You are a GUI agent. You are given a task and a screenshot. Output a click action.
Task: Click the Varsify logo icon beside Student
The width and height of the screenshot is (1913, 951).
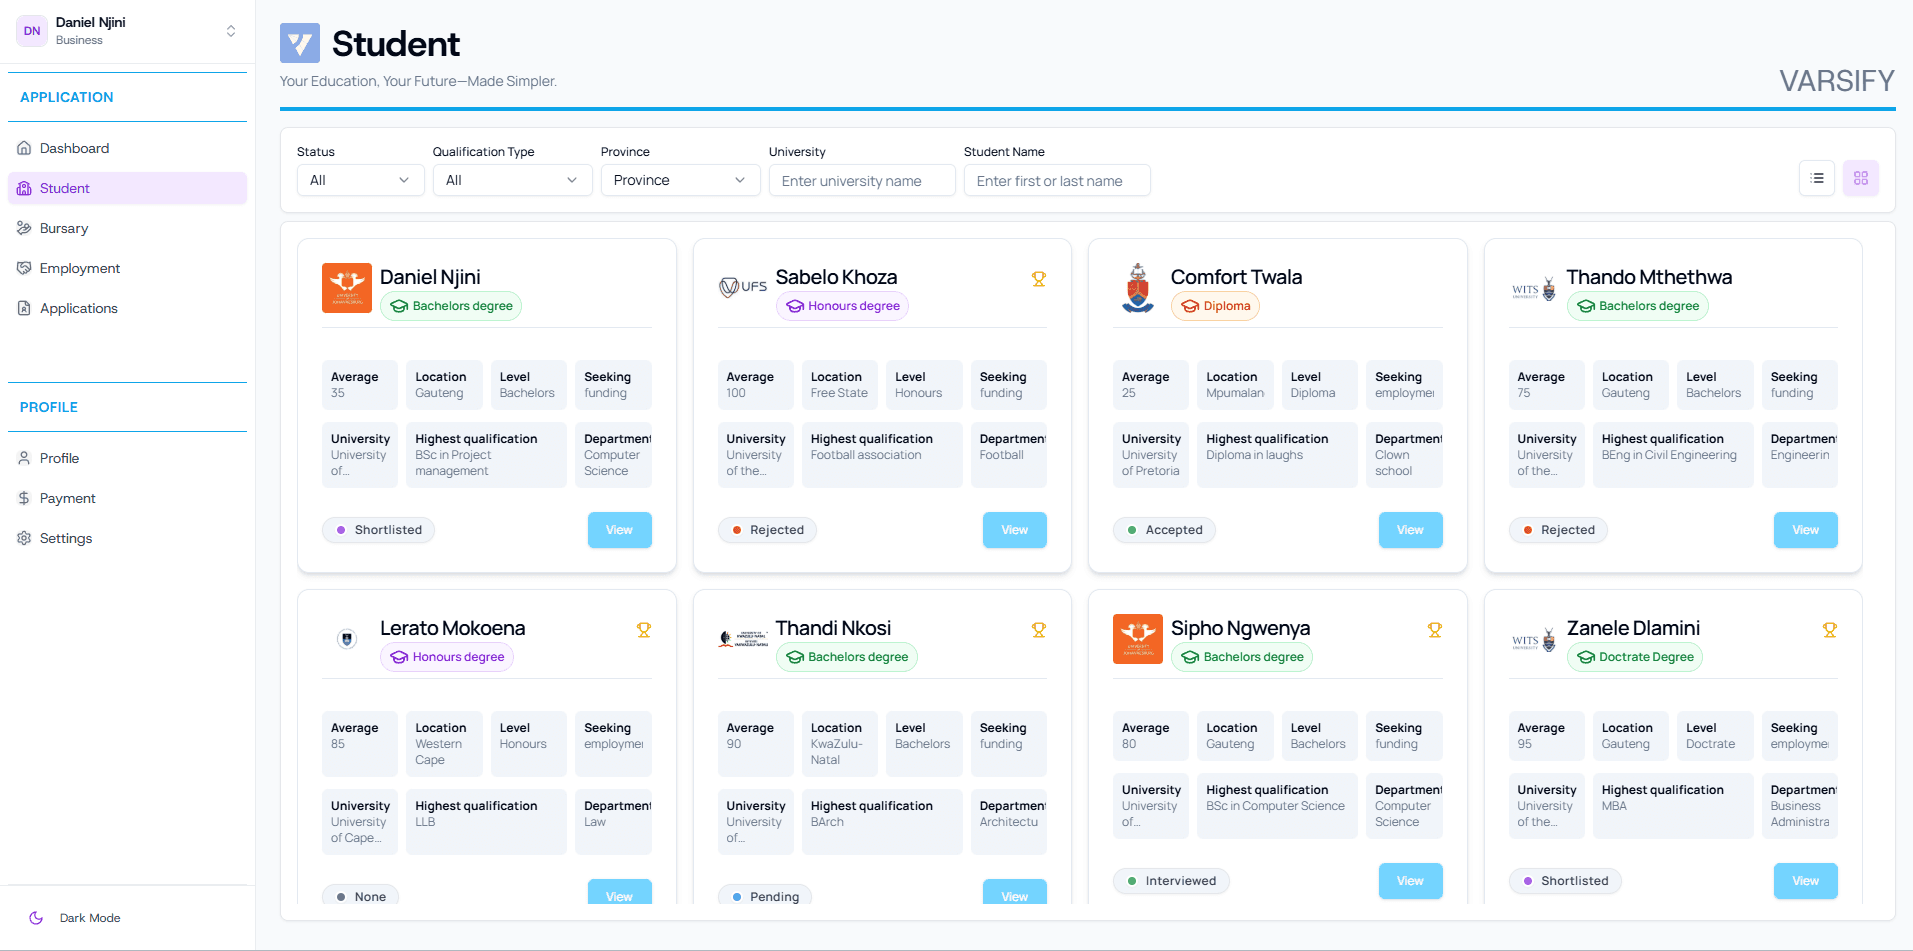300,44
